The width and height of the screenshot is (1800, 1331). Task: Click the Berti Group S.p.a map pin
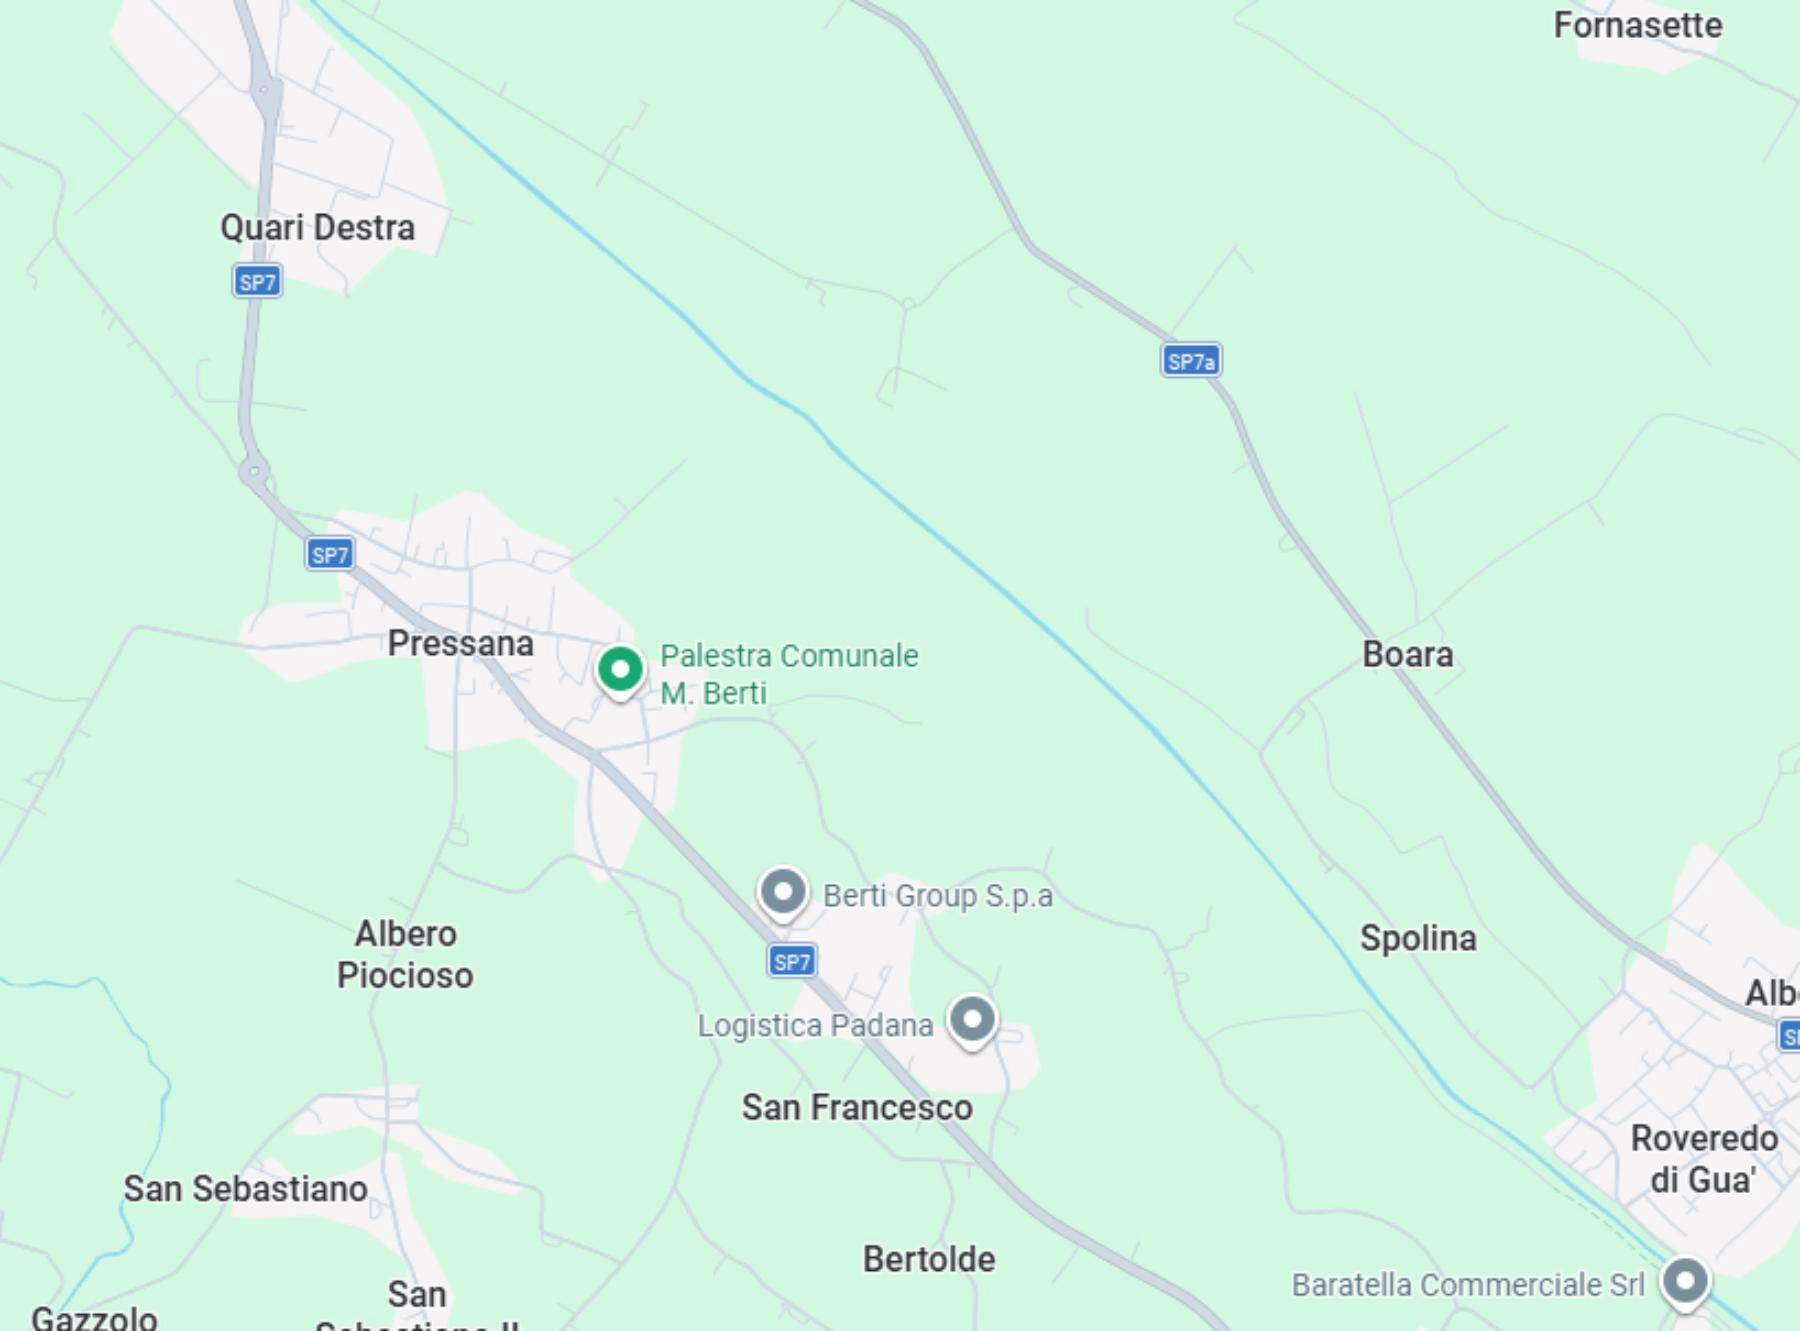tap(783, 893)
